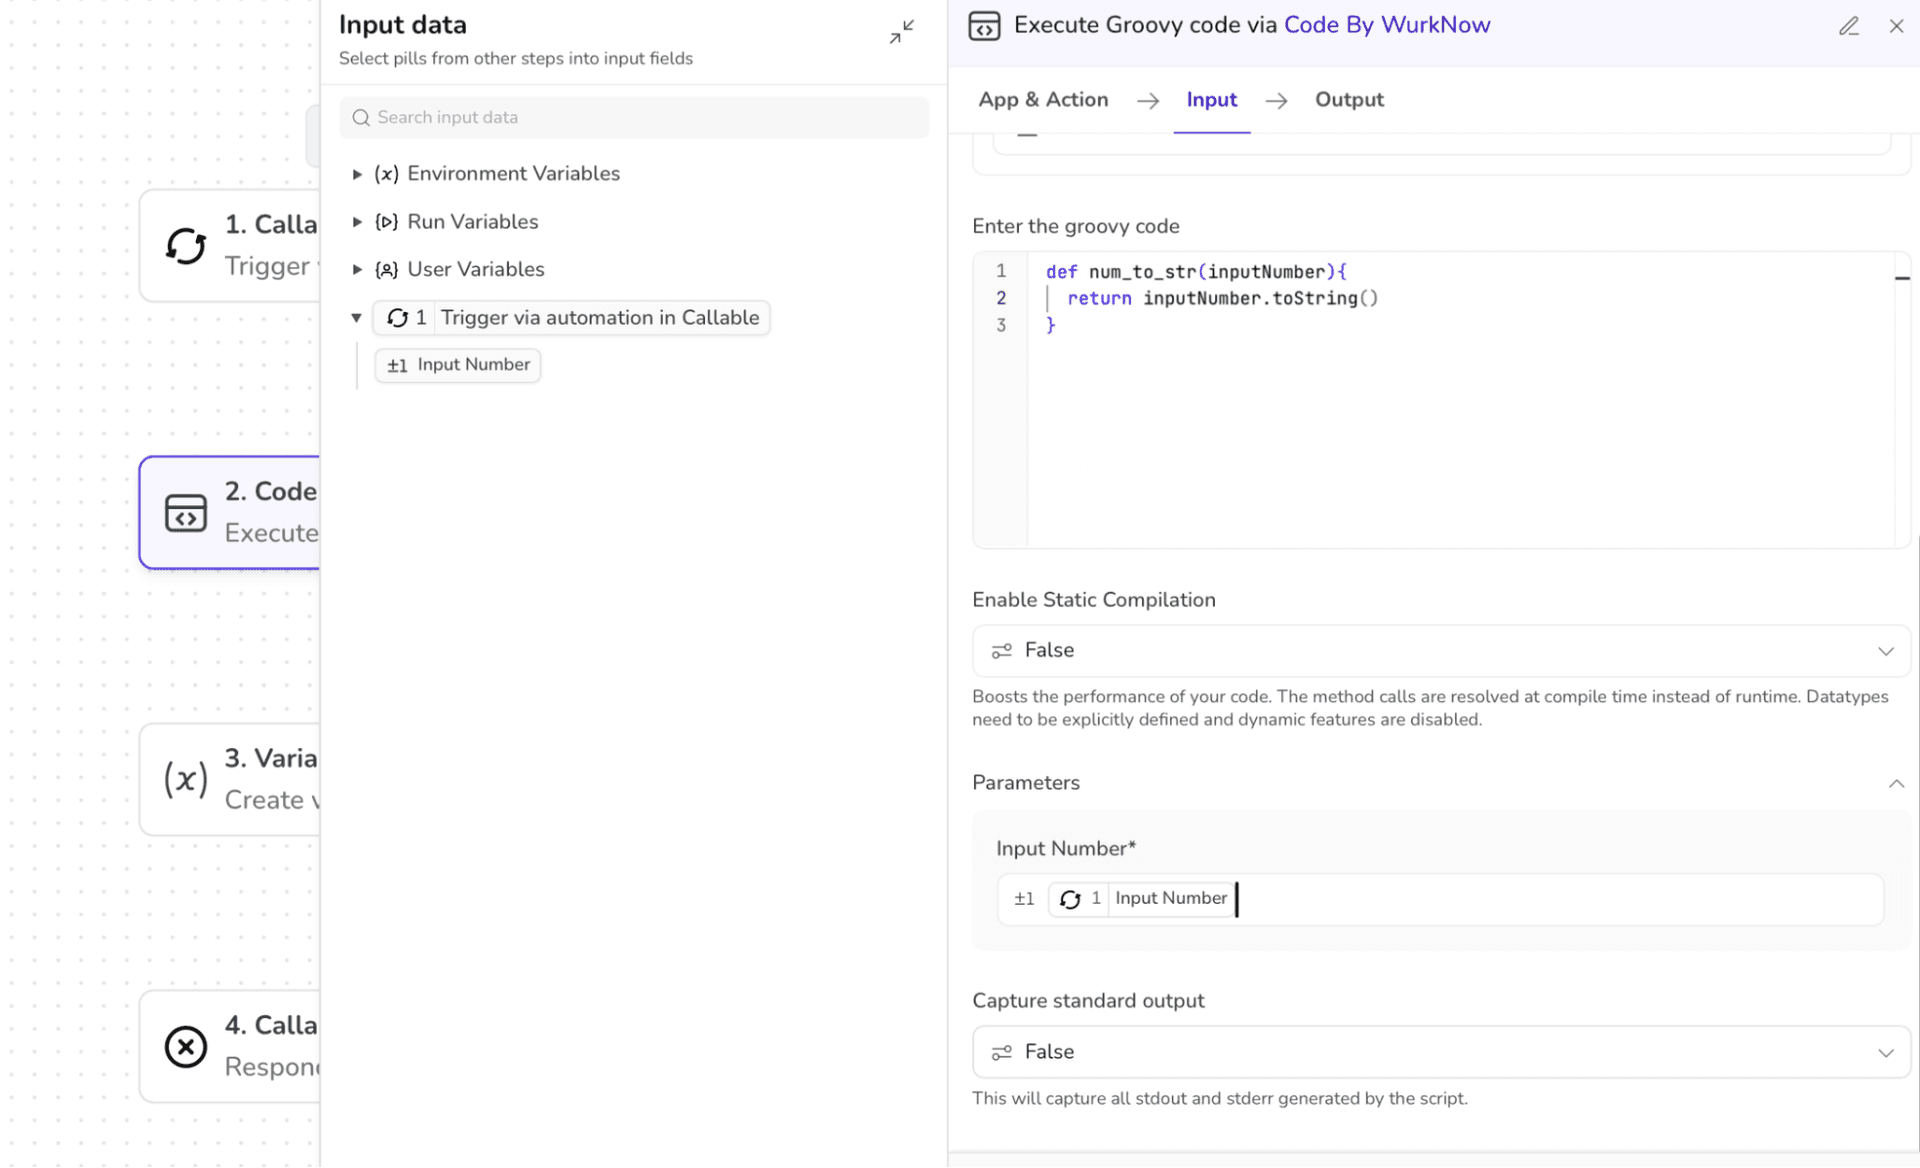The image size is (1920, 1168).
Task: Click search magnifier icon in input data
Action: tap(361, 118)
